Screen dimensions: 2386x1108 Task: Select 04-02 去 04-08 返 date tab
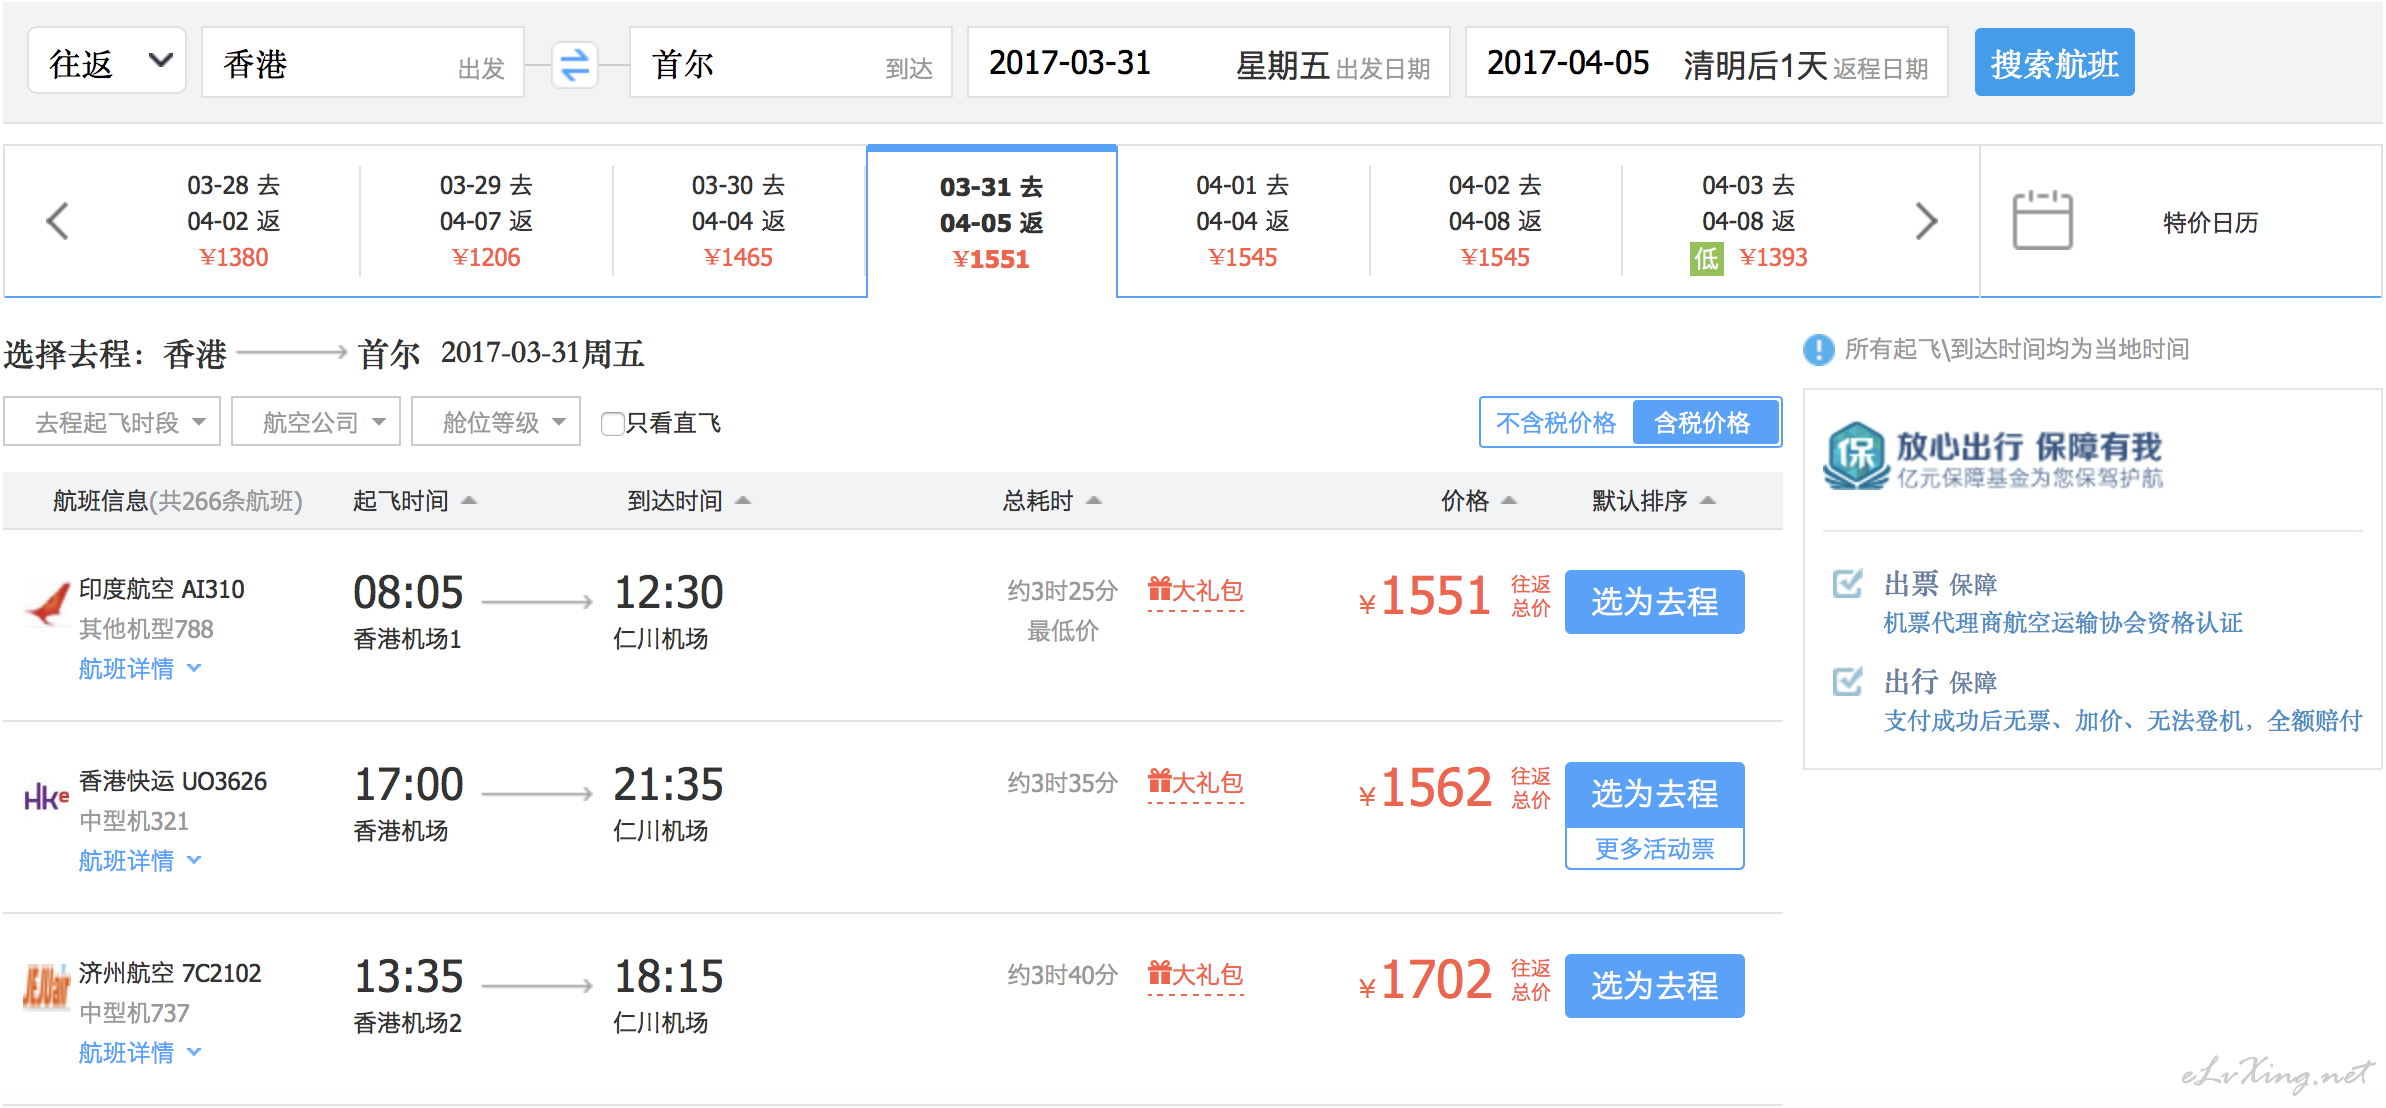coord(1495,221)
